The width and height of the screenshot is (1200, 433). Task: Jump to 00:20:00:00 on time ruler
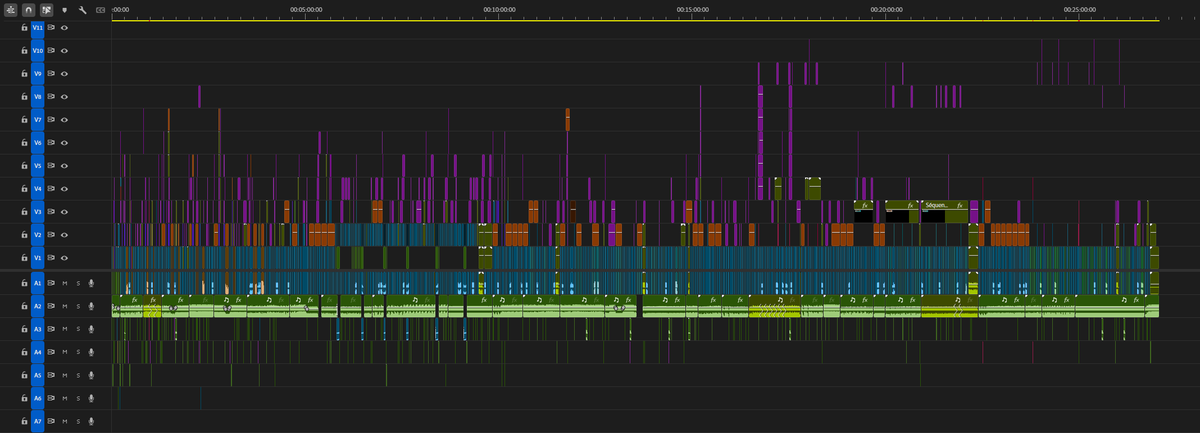click(x=886, y=9)
